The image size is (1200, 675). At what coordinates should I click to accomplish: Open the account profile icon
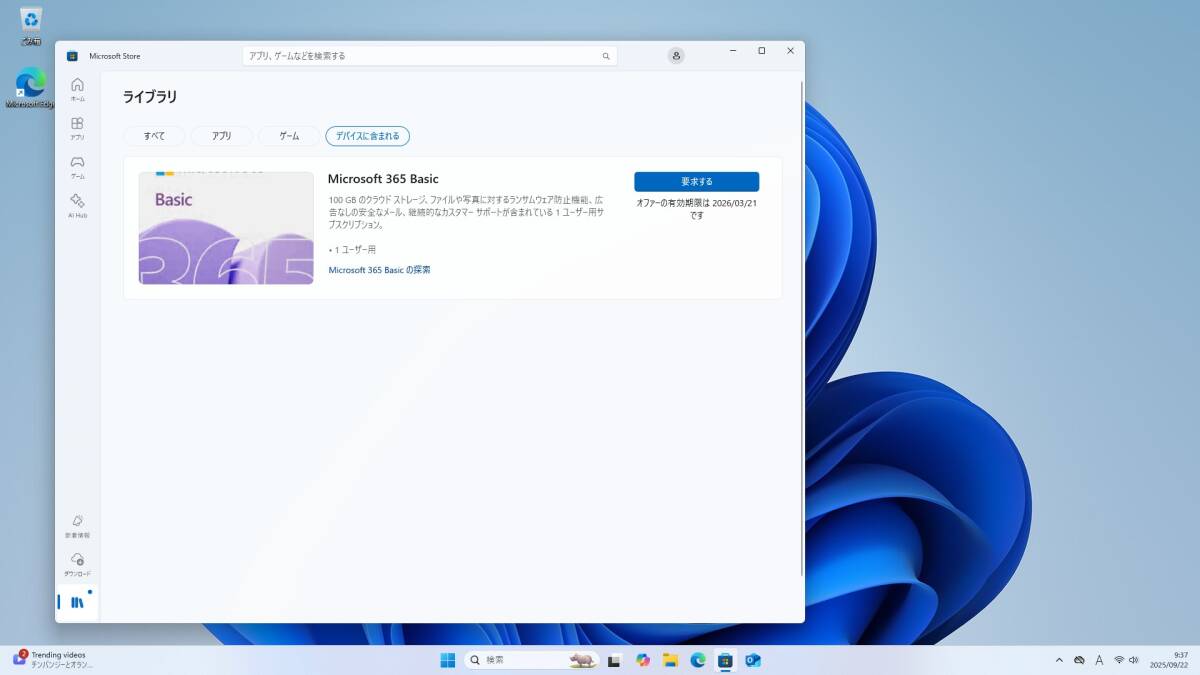point(676,55)
